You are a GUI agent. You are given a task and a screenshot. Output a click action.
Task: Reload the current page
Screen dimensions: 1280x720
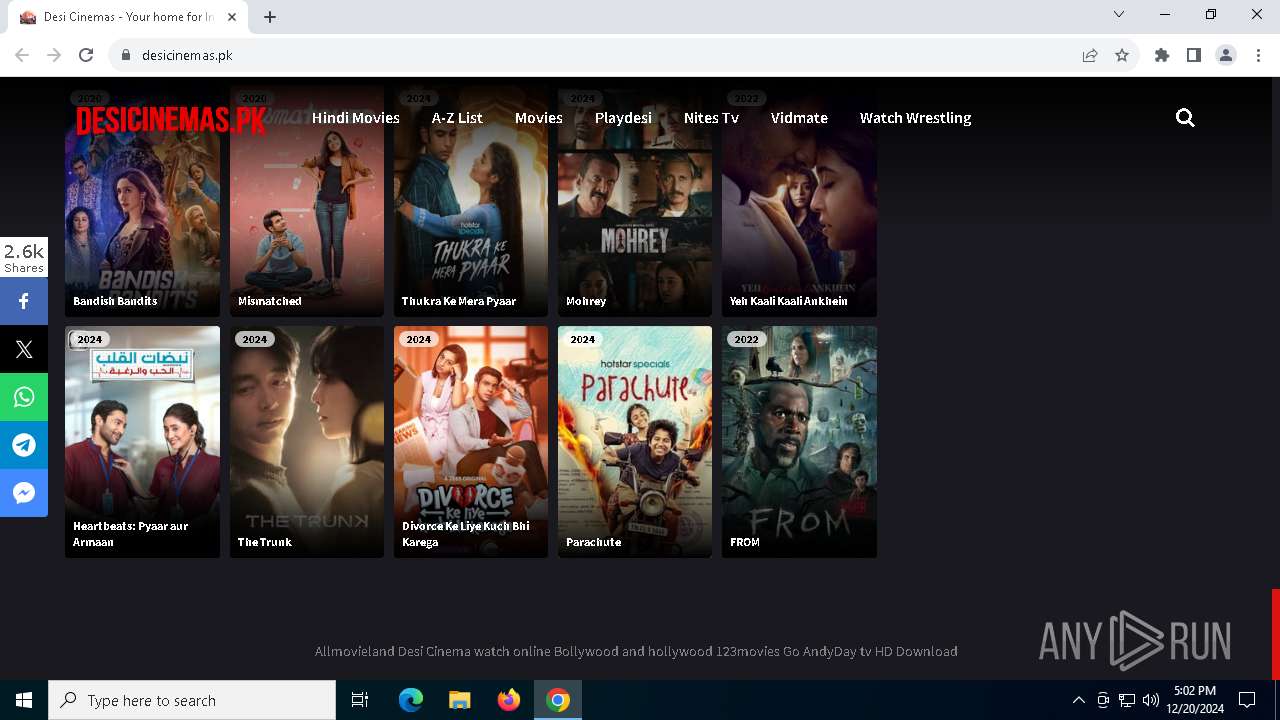(86, 55)
